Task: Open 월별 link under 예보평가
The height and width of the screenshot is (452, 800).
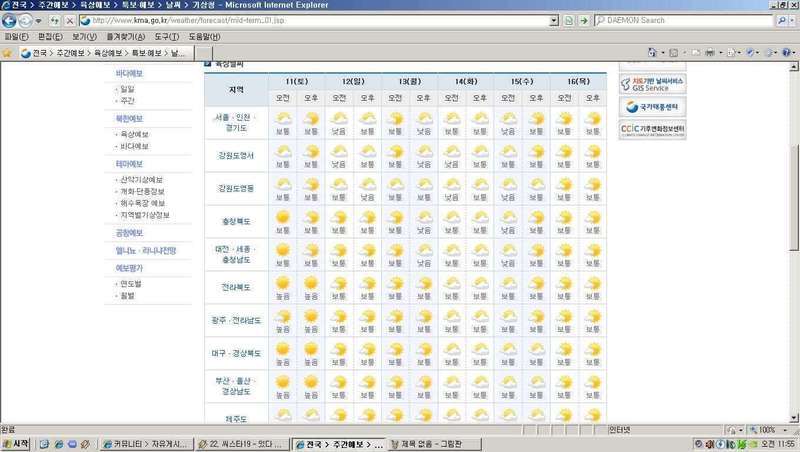Action: [127, 296]
